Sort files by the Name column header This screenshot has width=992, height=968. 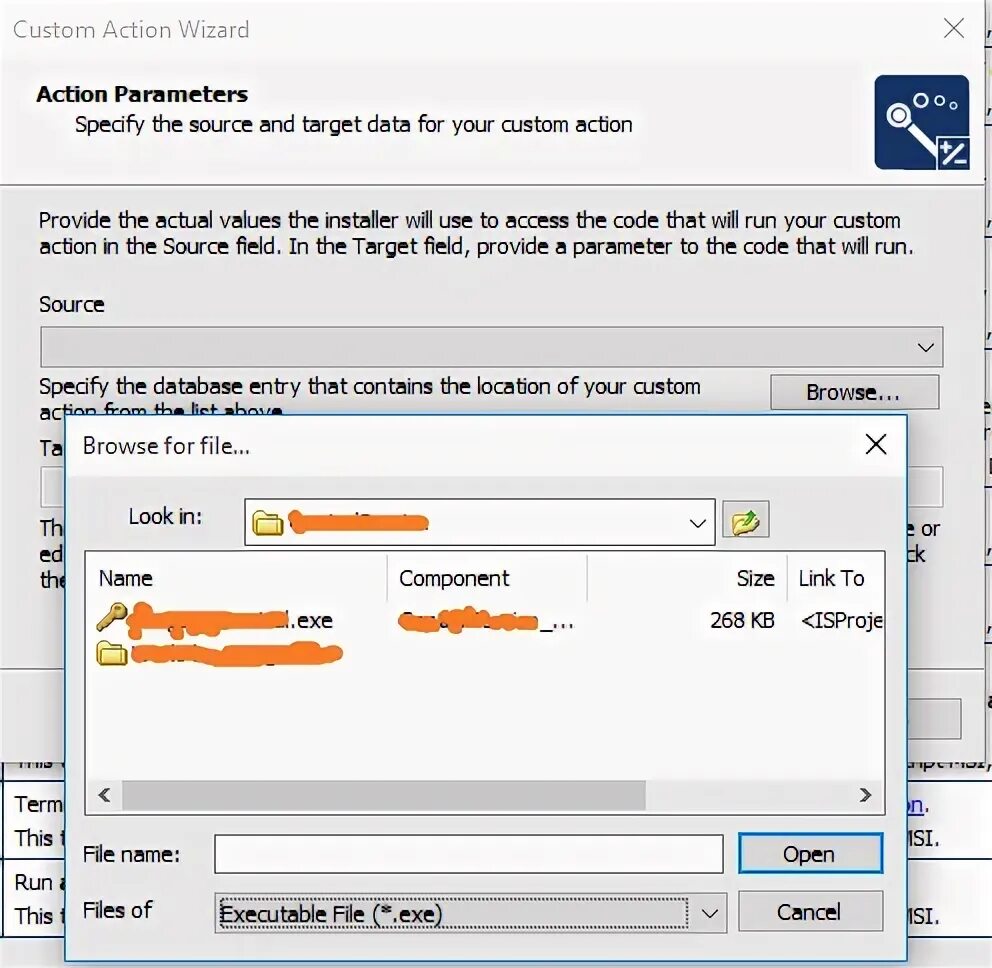click(125, 578)
